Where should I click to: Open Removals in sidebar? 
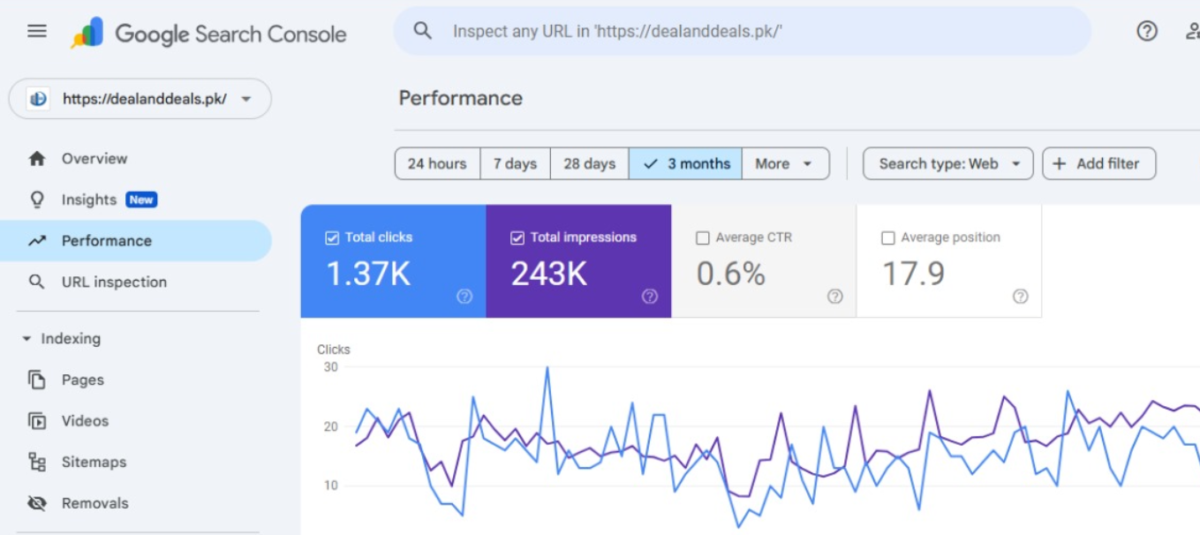pos(135,503)
